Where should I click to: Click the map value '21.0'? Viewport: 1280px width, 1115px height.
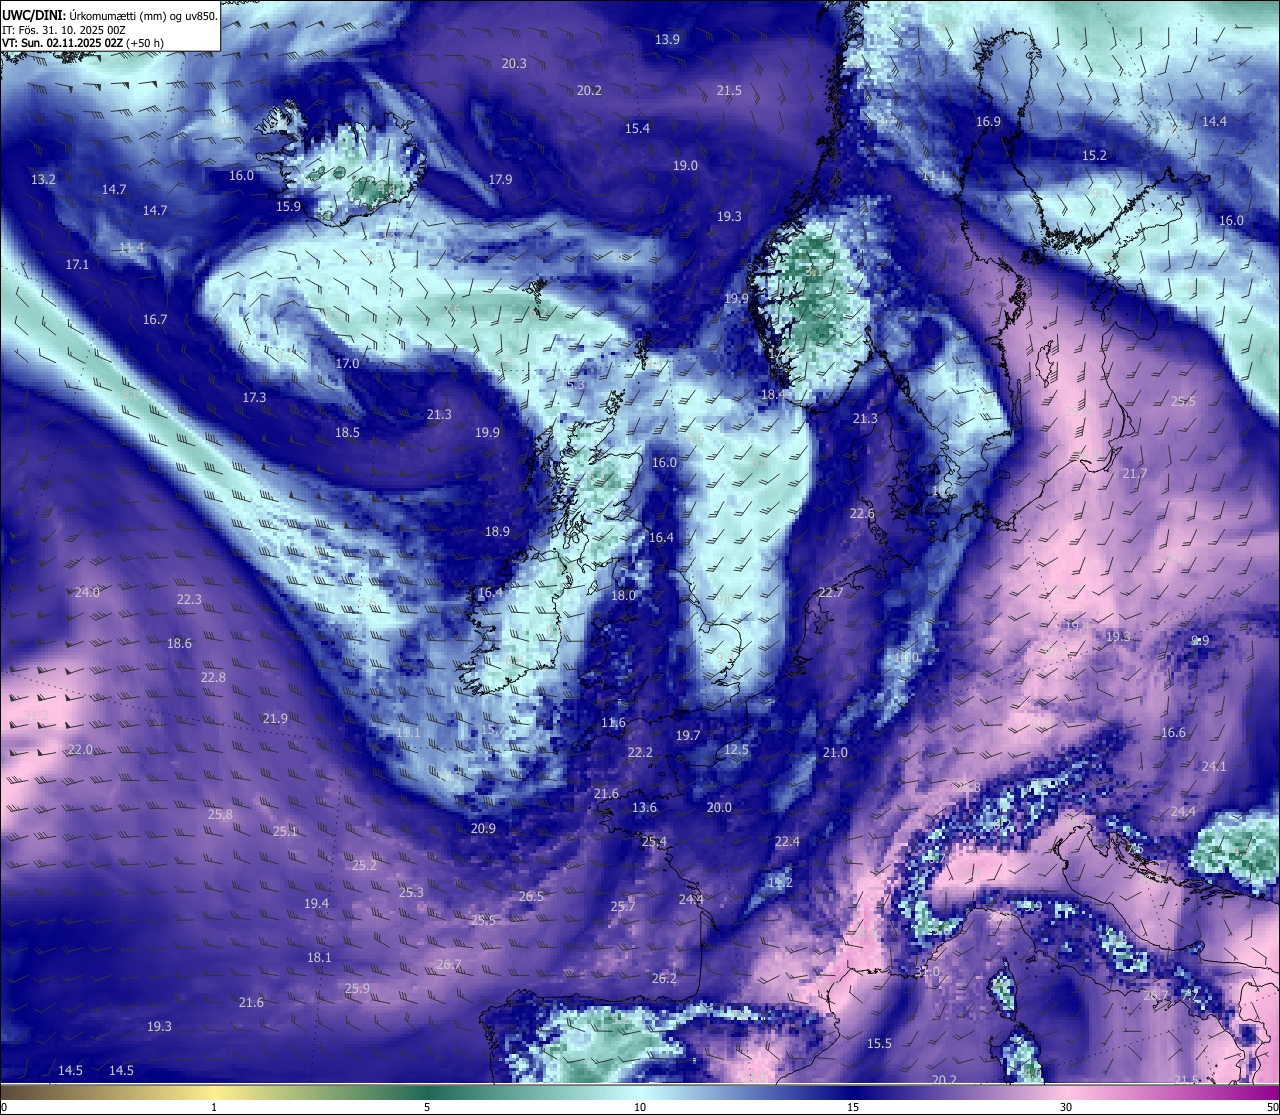click(835, 752)
